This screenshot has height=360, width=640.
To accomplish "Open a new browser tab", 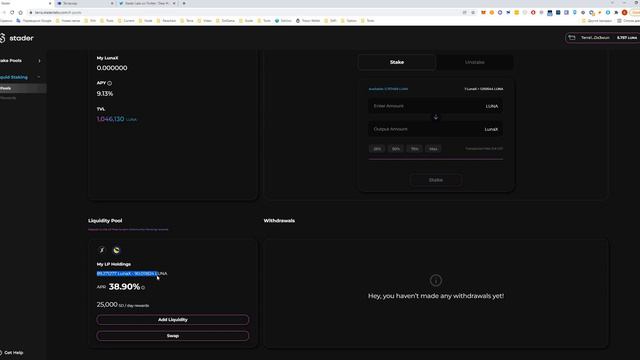I will tap(184, 3).
